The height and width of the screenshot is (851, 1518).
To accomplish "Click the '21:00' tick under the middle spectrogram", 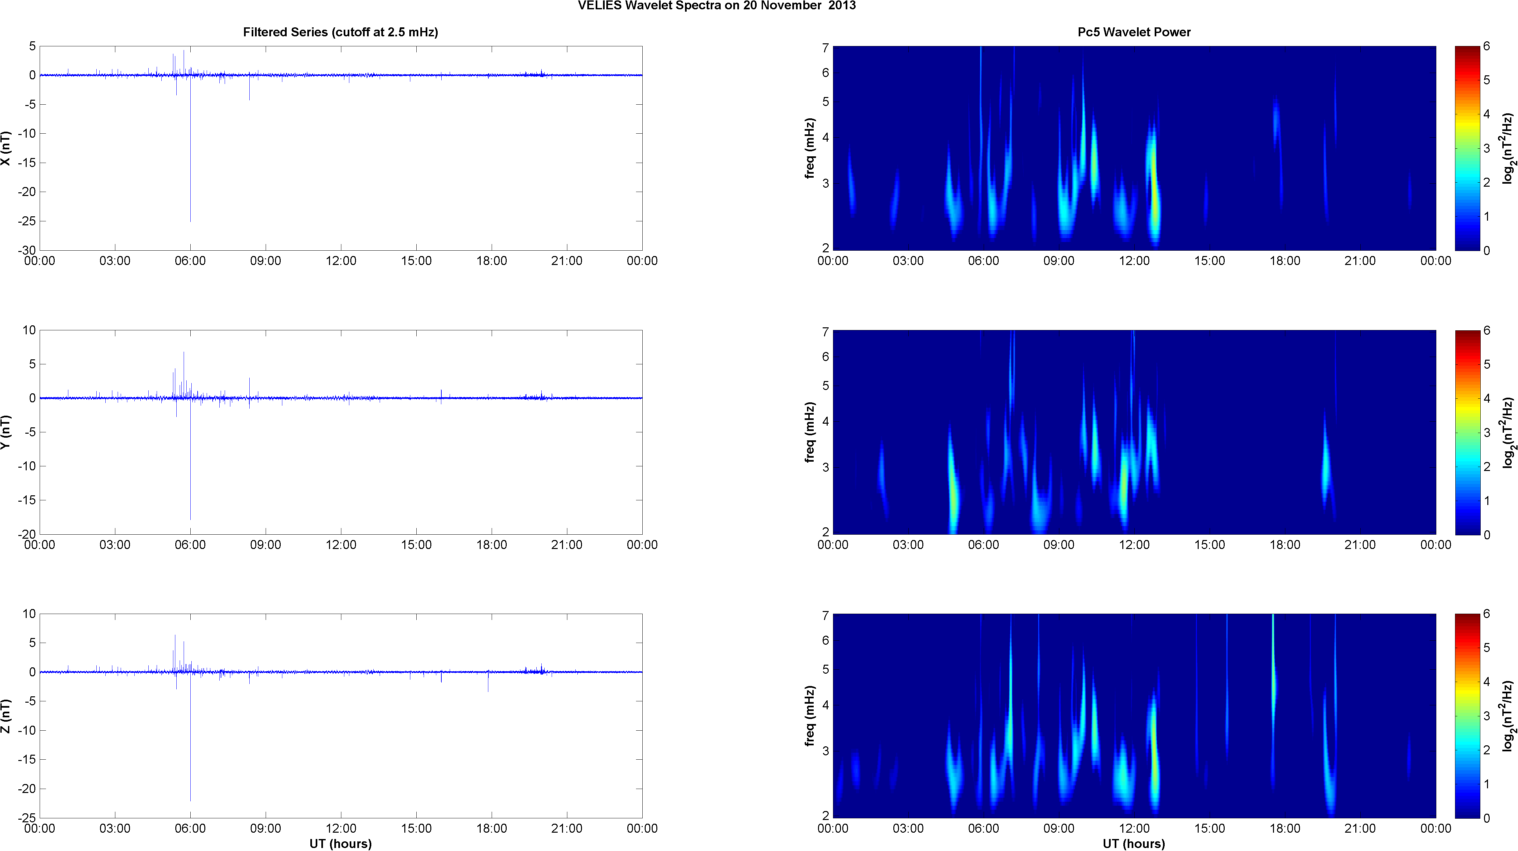I will tap(1360, 545).
